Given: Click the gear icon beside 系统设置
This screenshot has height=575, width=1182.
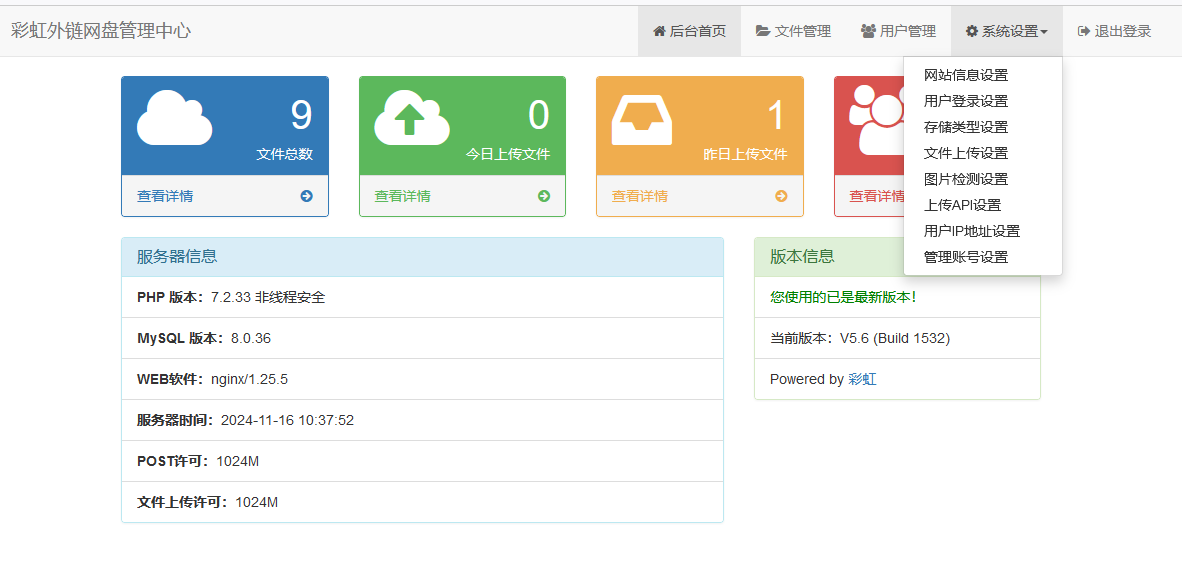Looking at the screenshot, I should click(x=972, y=31).
